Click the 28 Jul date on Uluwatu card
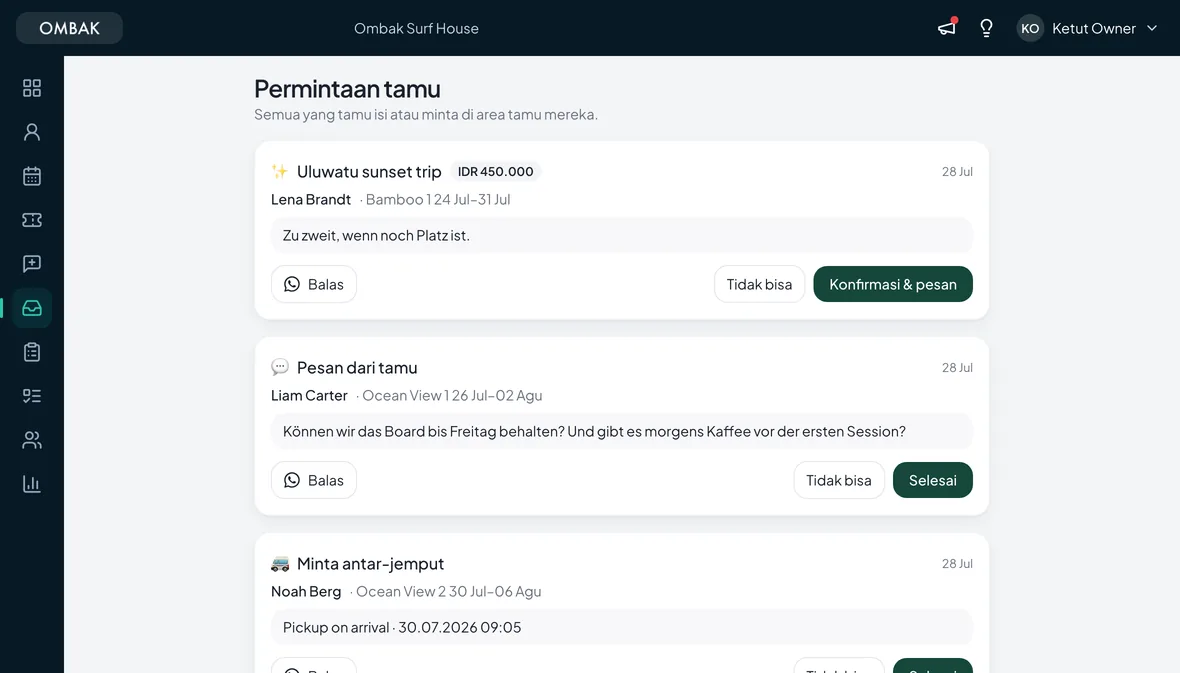 point(957,172)
